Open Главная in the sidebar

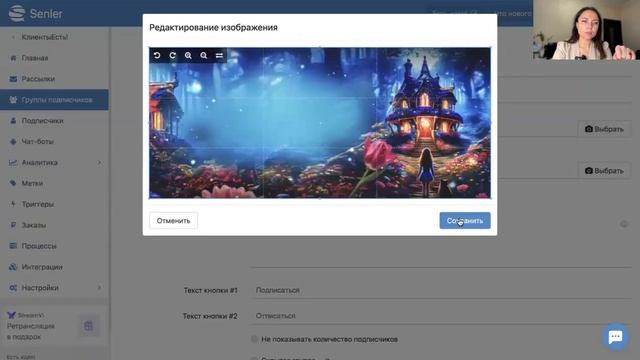35,58
